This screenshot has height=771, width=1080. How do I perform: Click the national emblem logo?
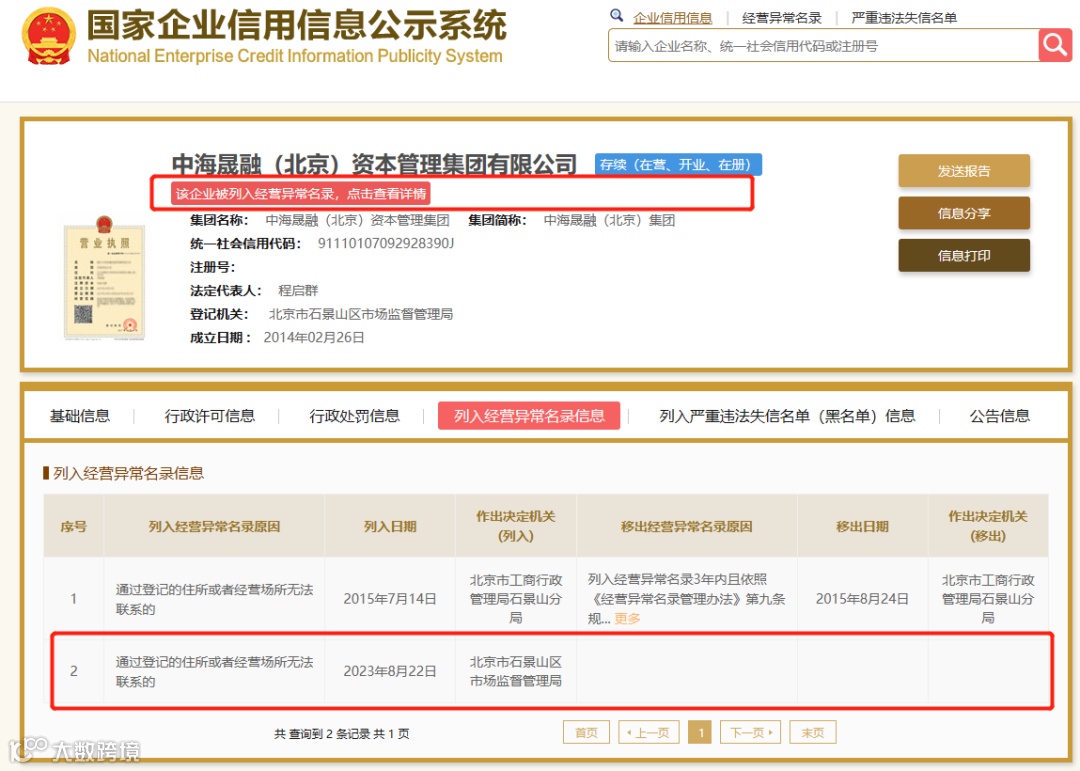click(48, 36)
